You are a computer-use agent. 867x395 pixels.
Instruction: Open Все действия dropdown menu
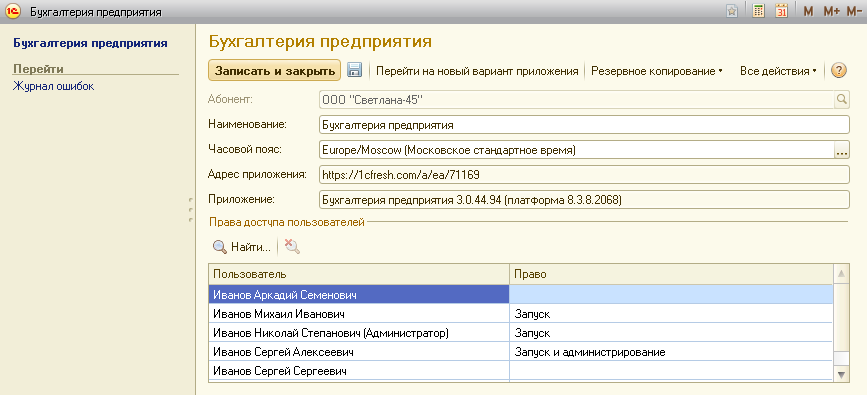click(778, 71)
